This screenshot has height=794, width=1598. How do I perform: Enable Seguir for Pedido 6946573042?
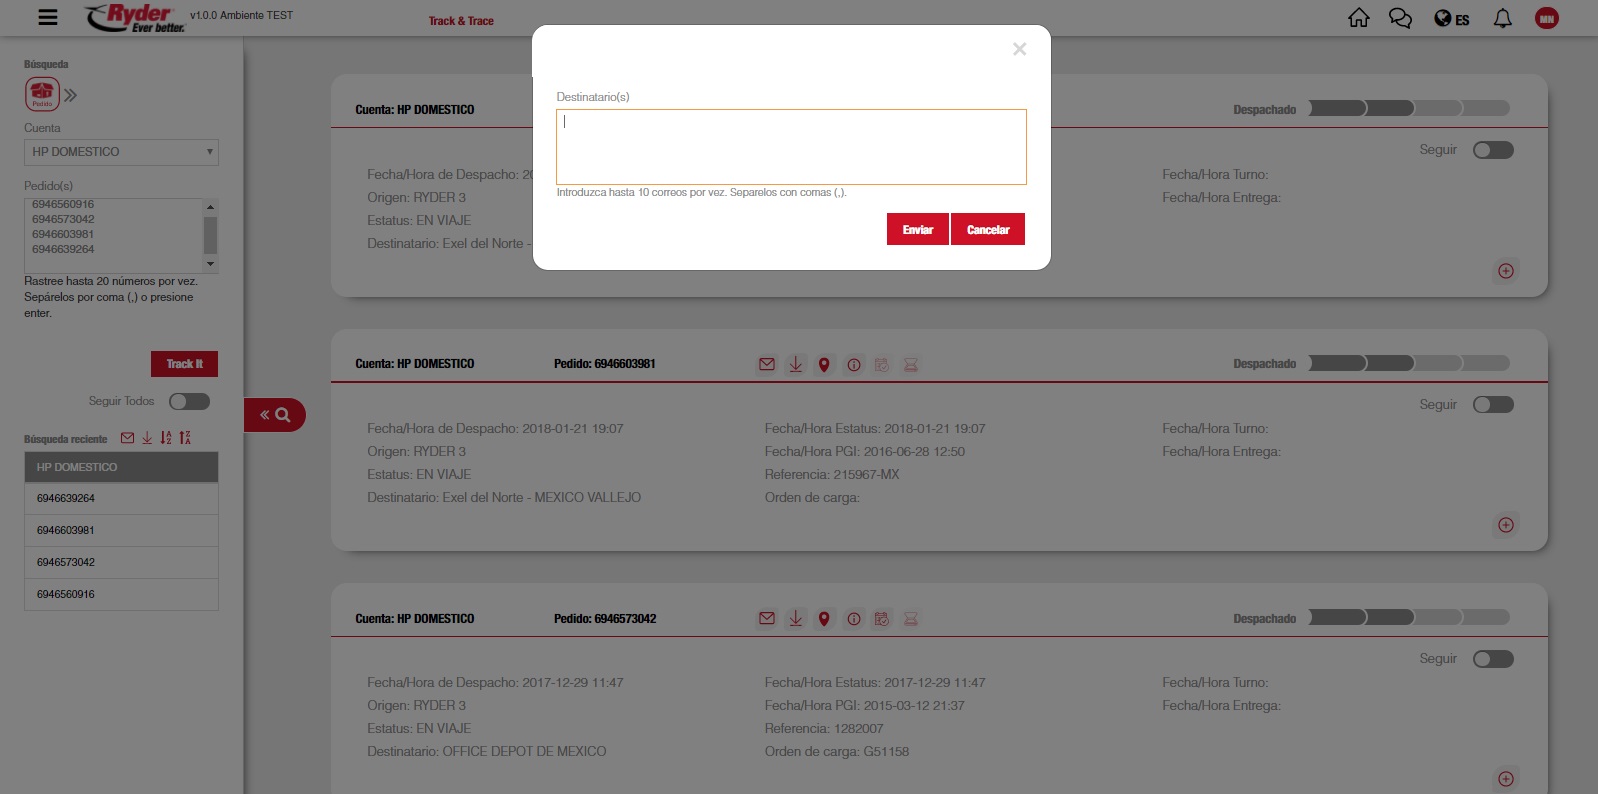(1493, 659)
